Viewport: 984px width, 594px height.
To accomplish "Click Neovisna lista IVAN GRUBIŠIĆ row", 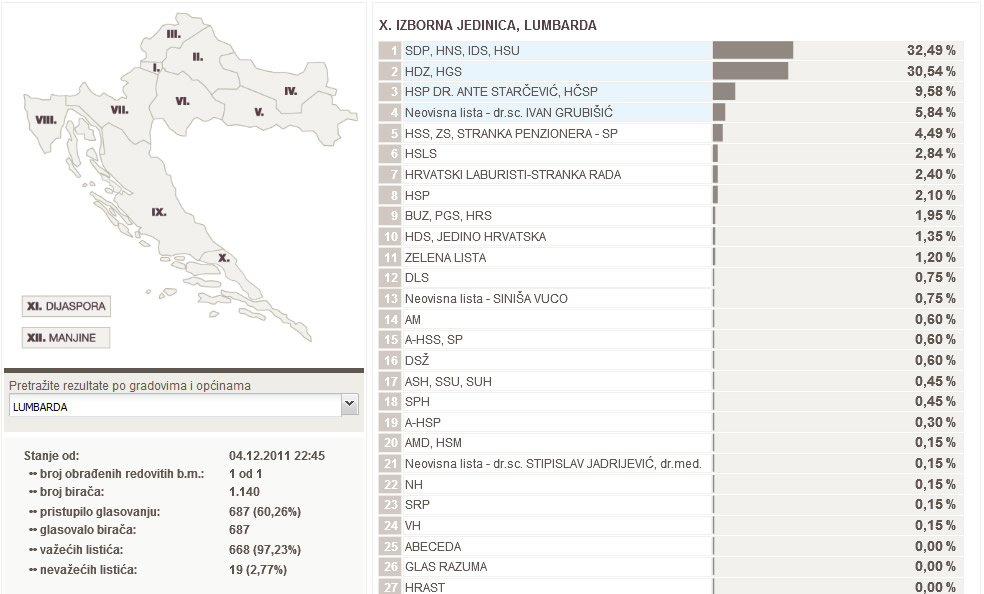I will (545, 112).
